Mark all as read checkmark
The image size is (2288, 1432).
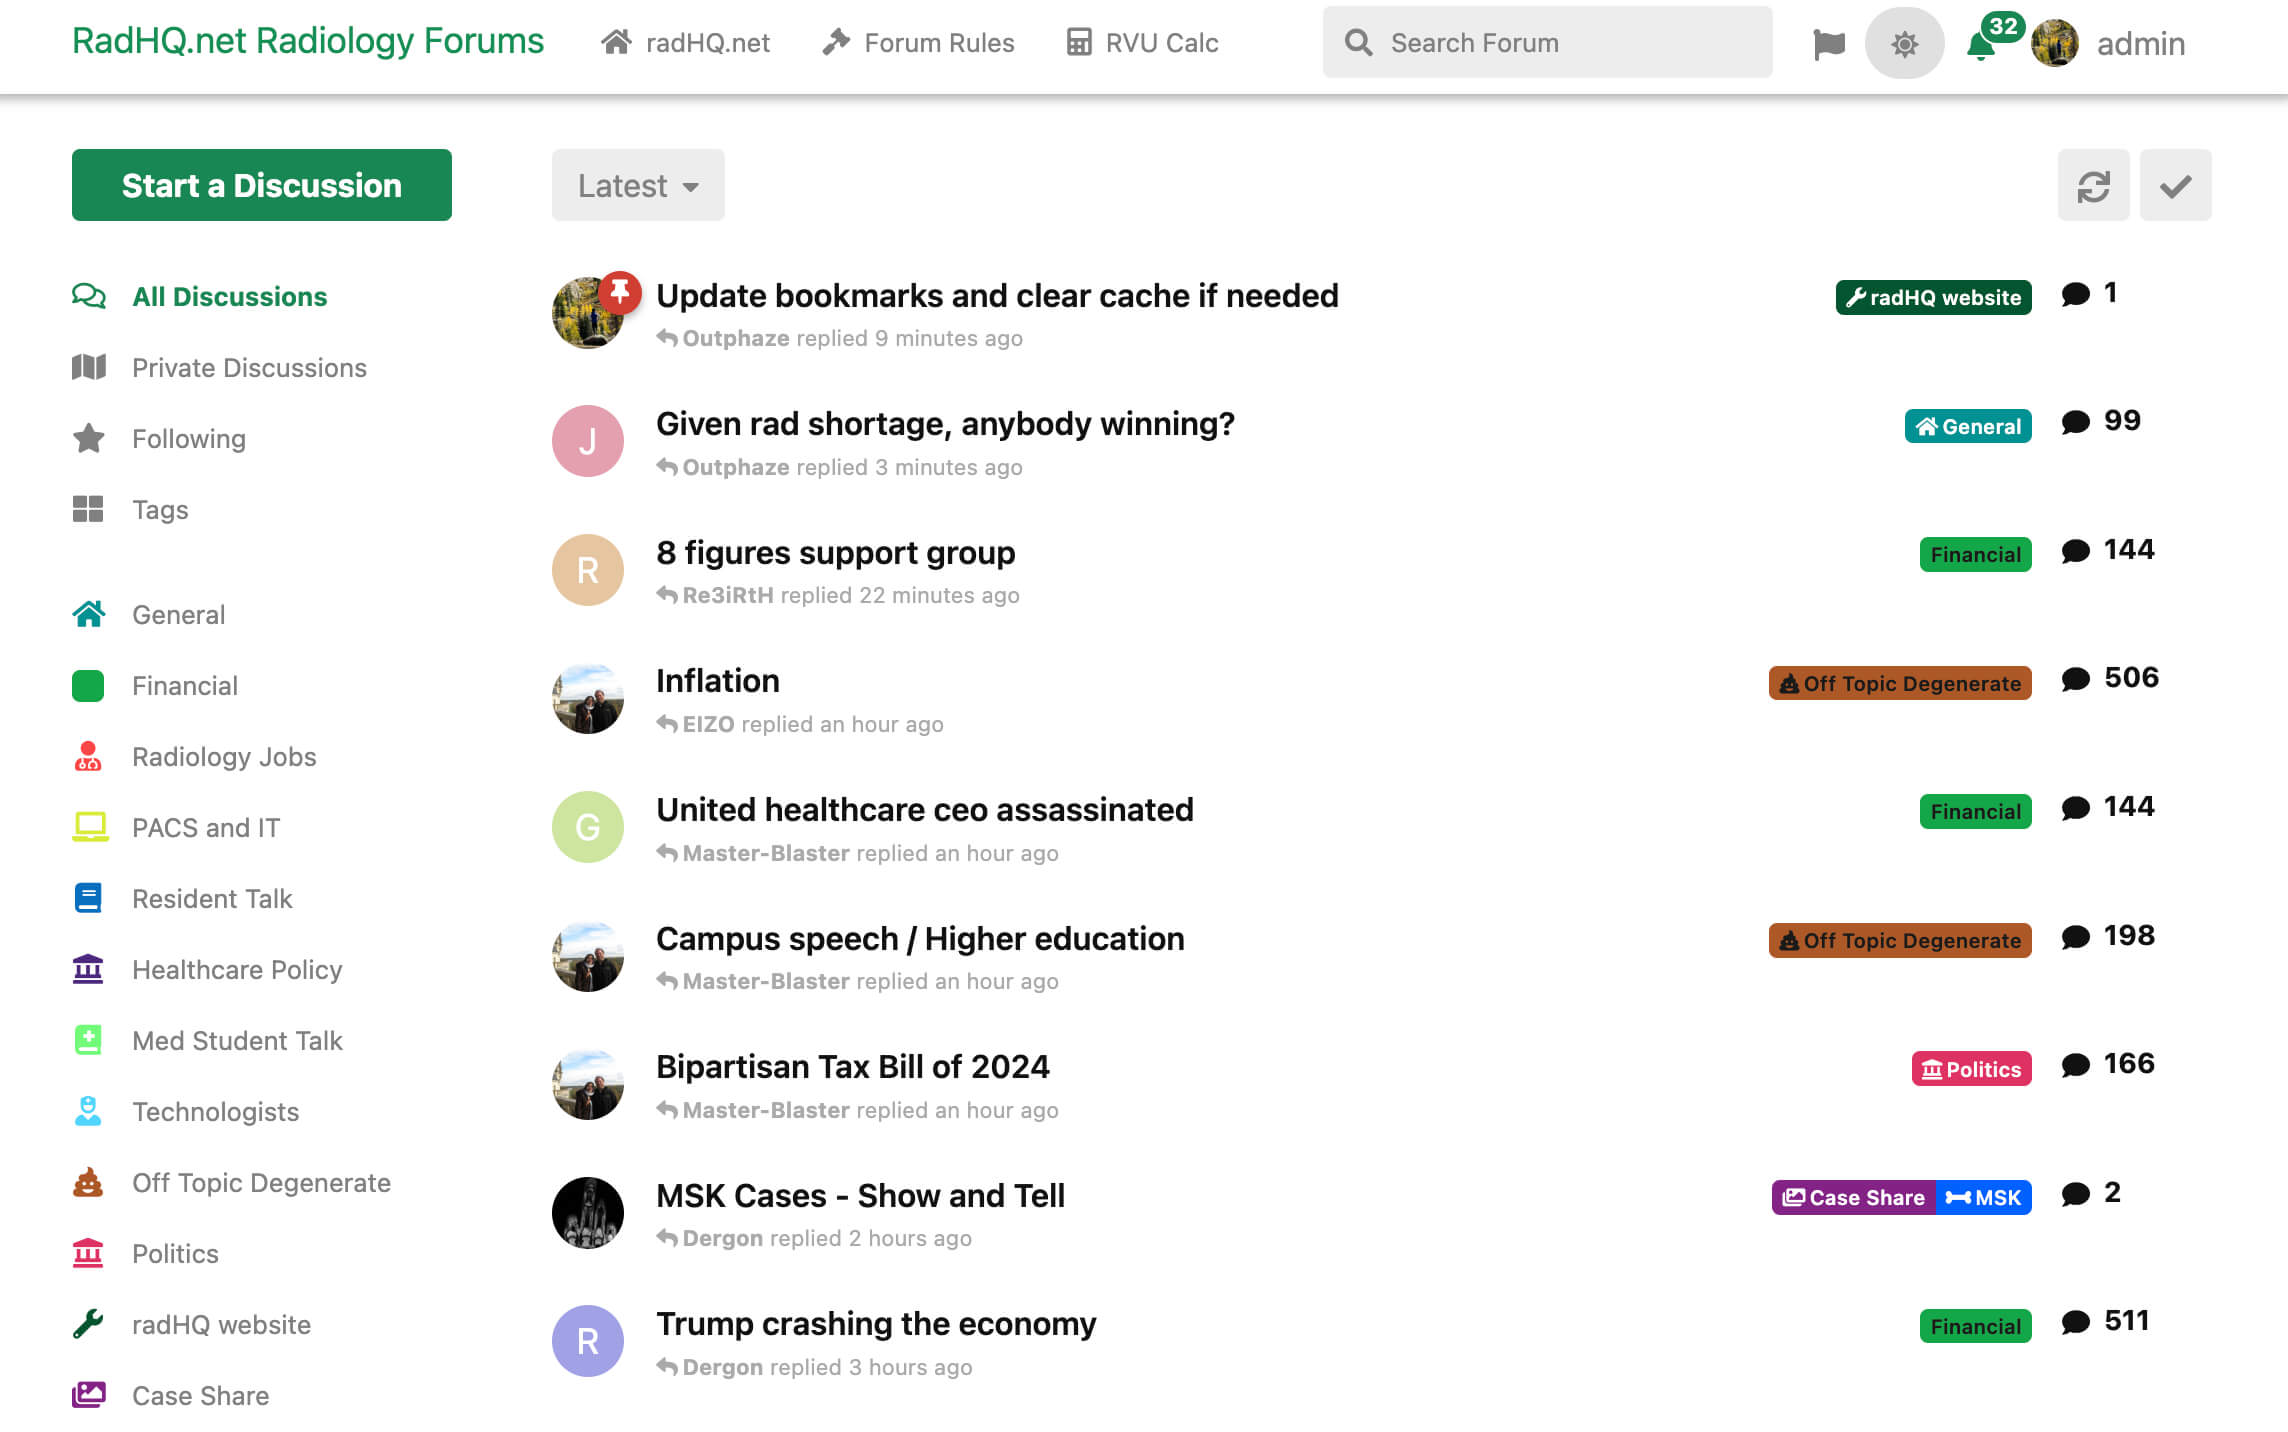coord(2175,186)
